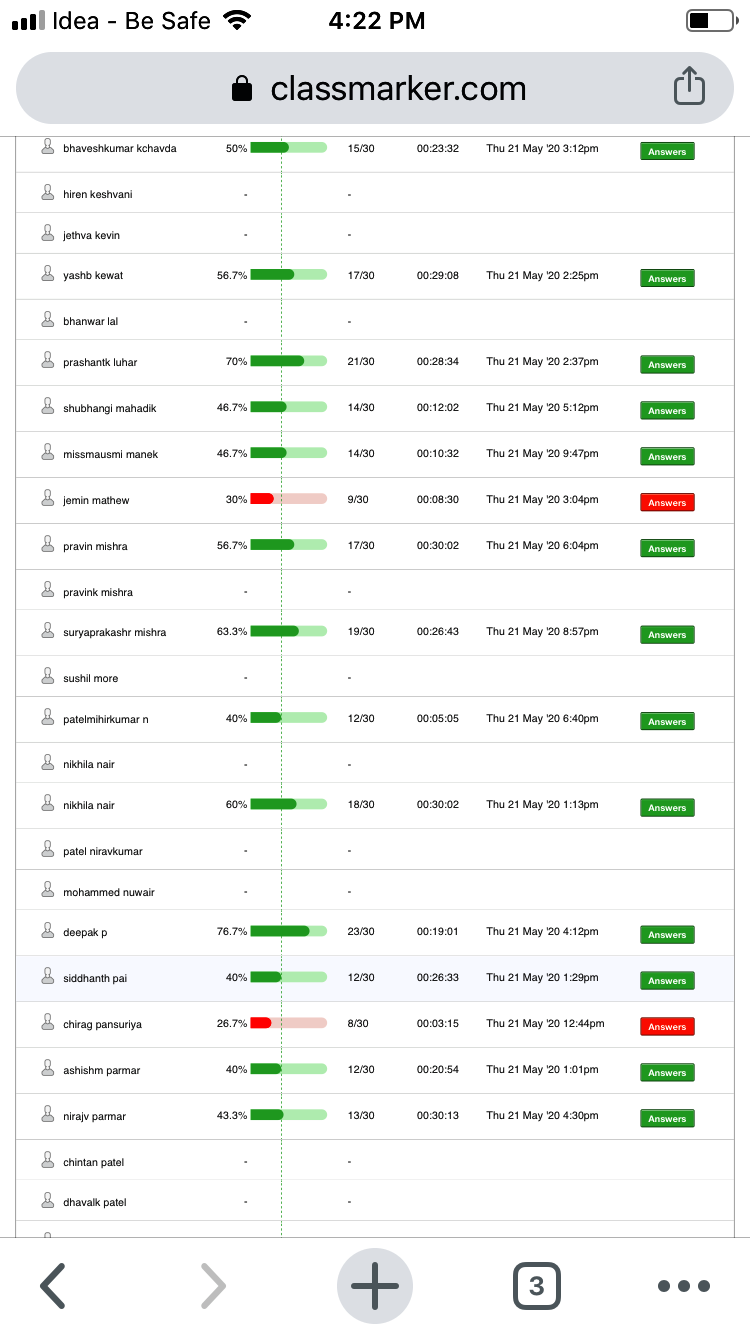Tap the user icon beside jemin mathew
750x1334 pixels.
(47, 498)
